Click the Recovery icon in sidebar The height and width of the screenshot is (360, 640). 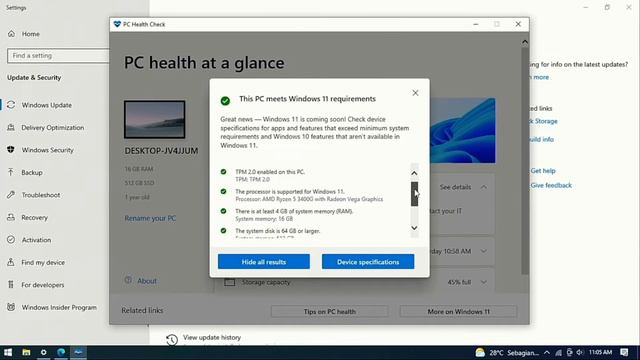11,217
